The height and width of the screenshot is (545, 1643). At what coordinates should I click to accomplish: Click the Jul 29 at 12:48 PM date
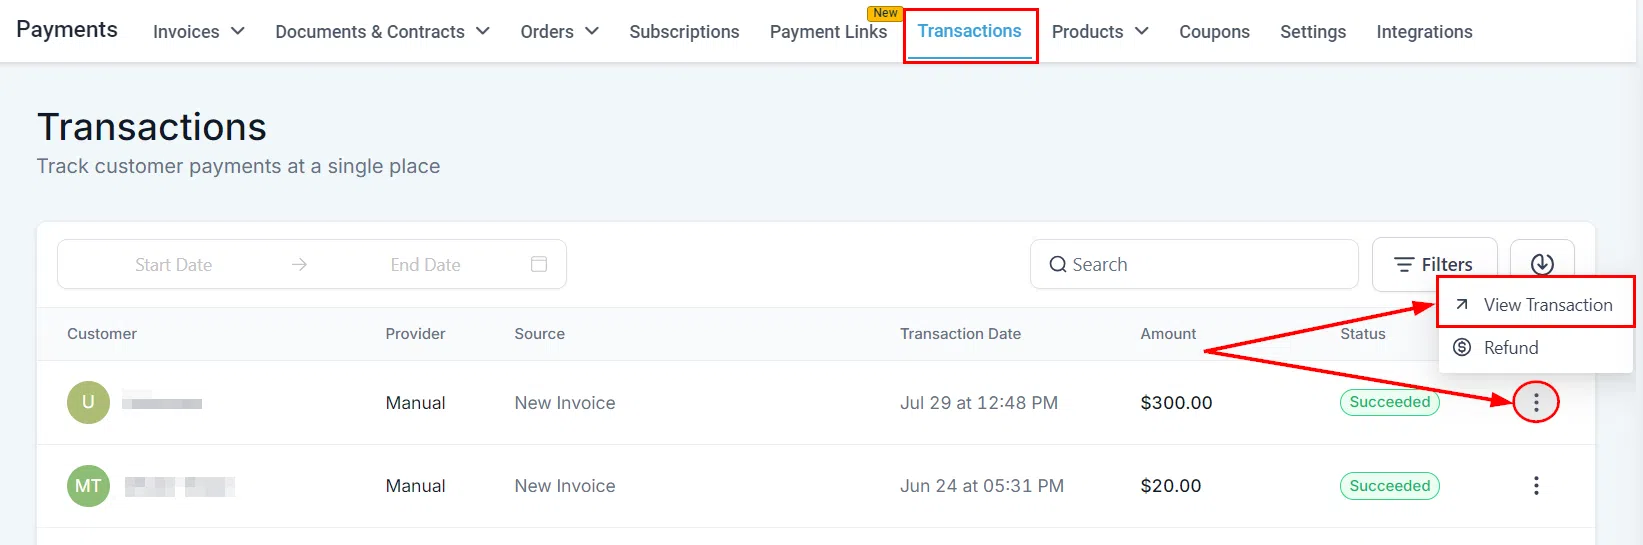(x=979, y=403)
